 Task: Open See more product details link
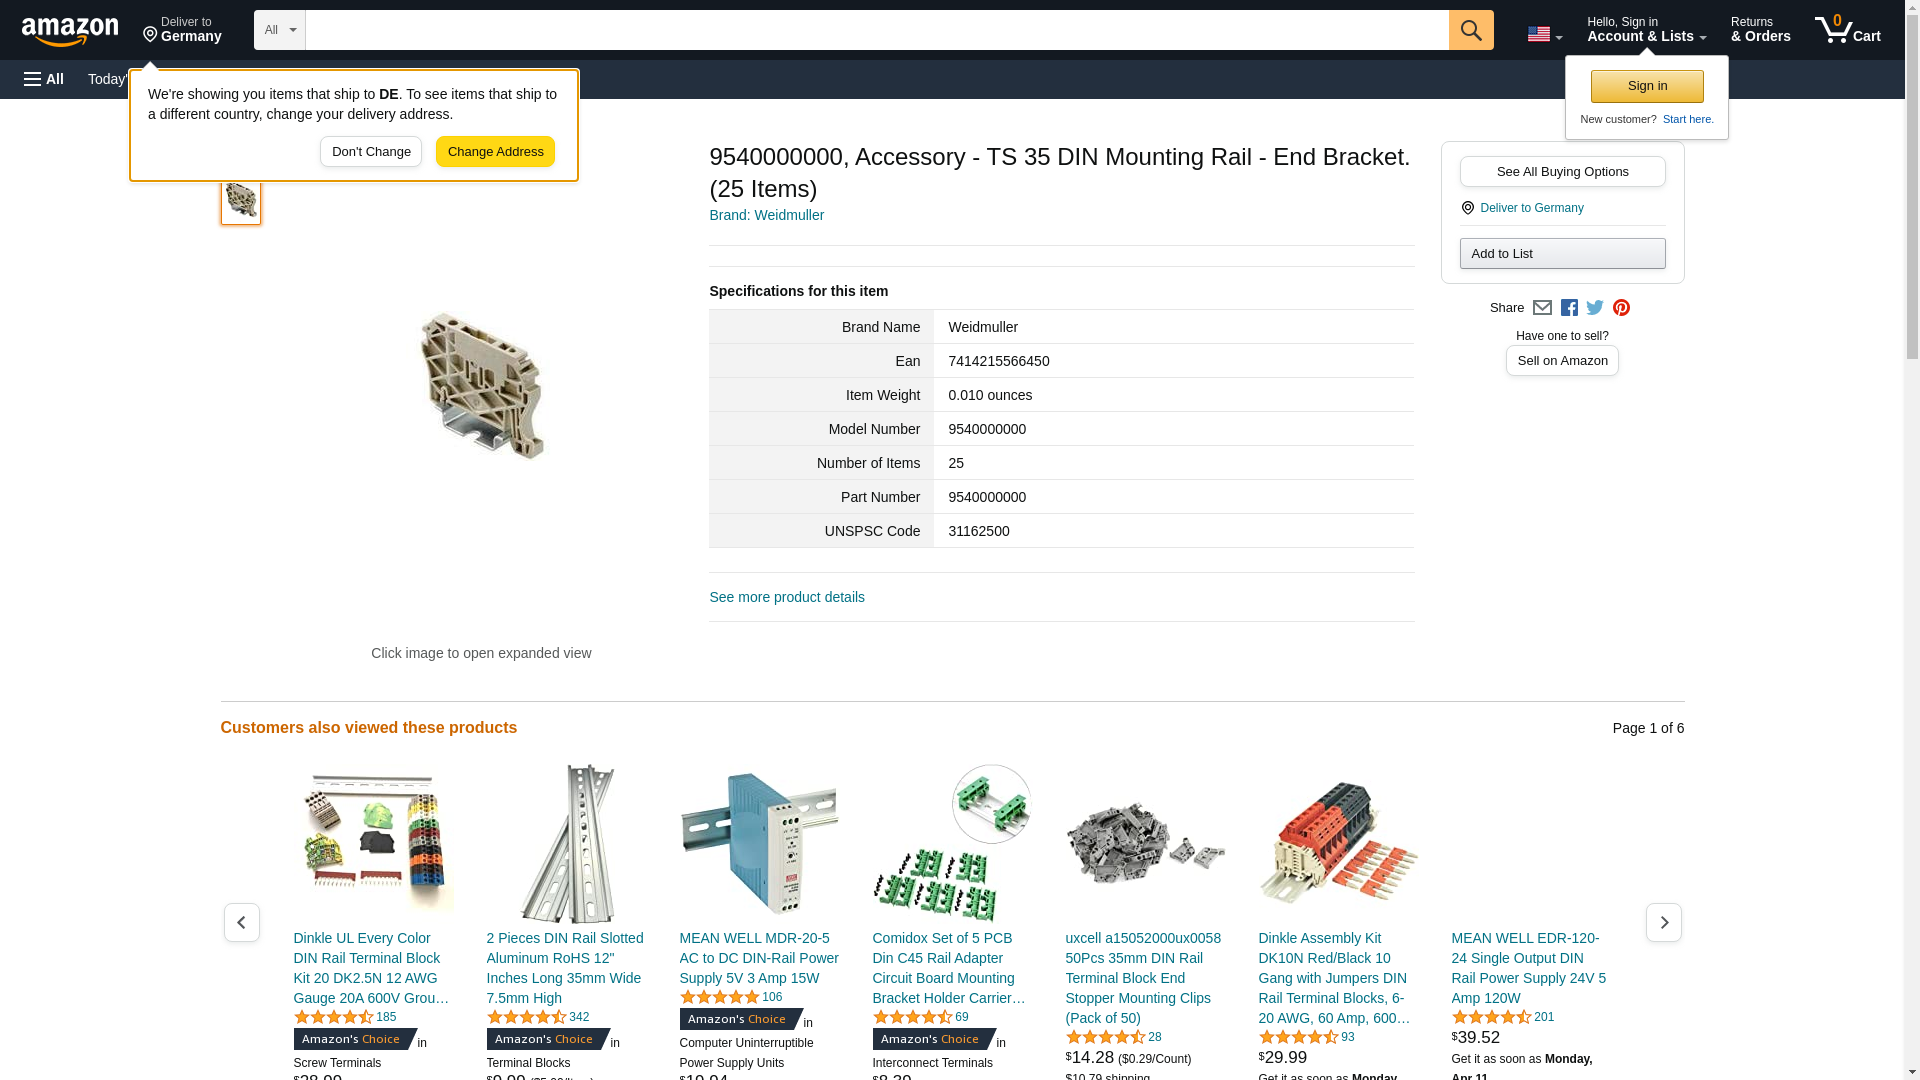click(786, 597)
